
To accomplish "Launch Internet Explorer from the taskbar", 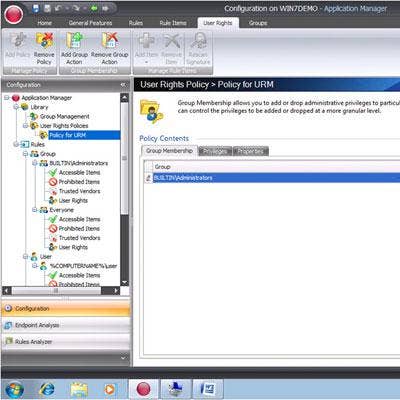I will 47,389.
